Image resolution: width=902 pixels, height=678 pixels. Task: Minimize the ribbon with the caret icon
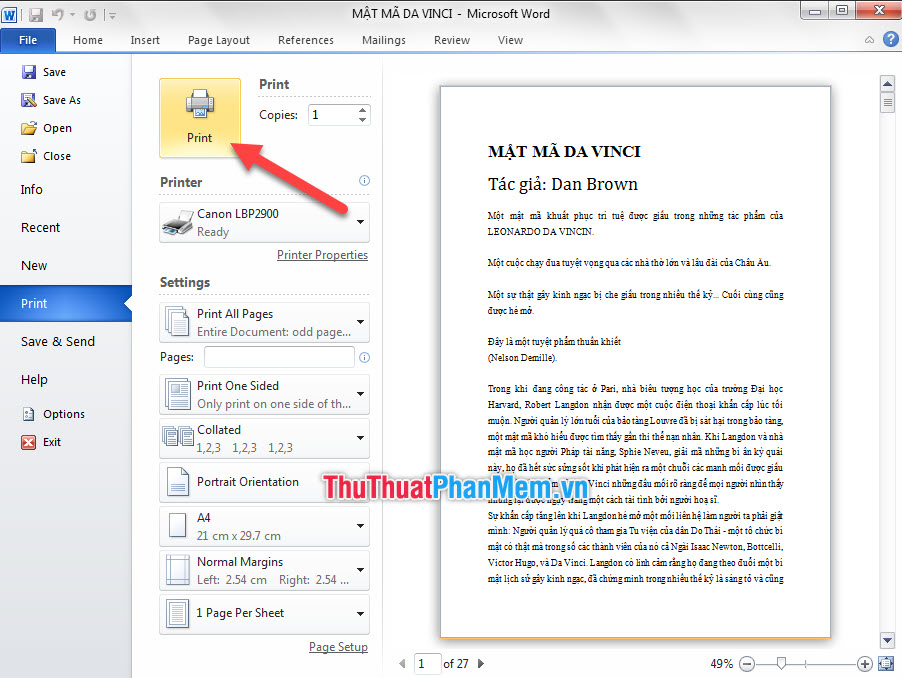869,40
